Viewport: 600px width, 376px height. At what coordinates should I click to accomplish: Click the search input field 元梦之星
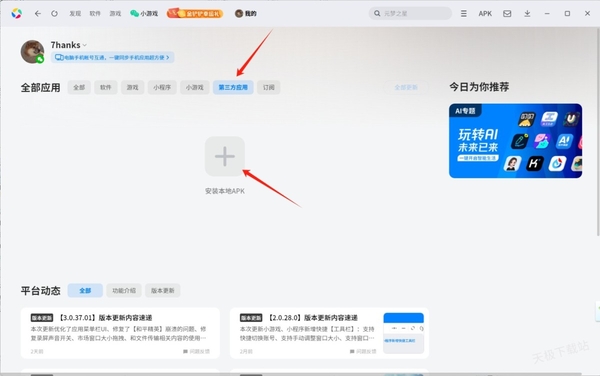410,13
